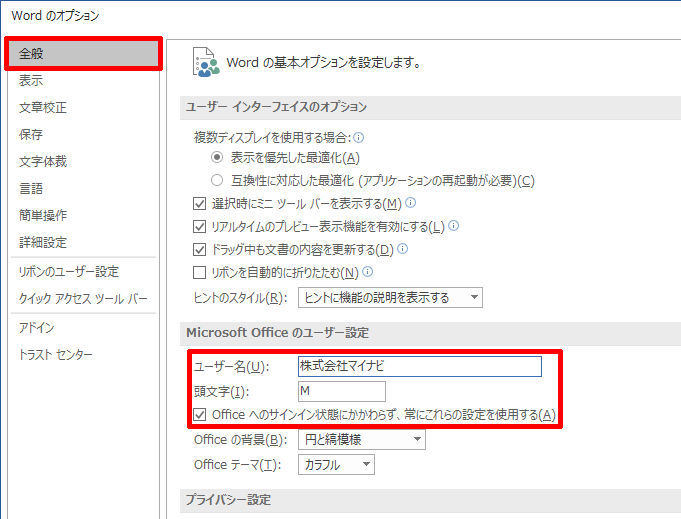
Task: Click the Word のオプション title text
Action: click(x=55, y=16)
